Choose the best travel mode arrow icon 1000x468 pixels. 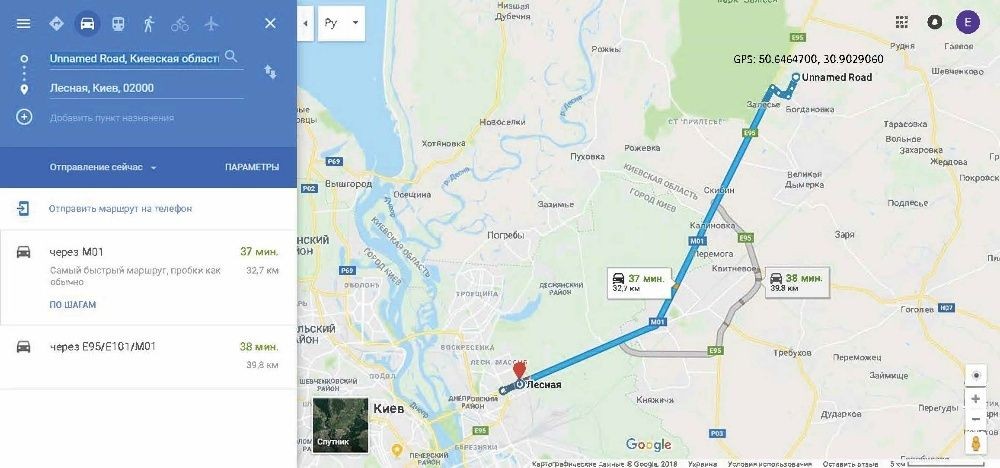tap(56, 24)
